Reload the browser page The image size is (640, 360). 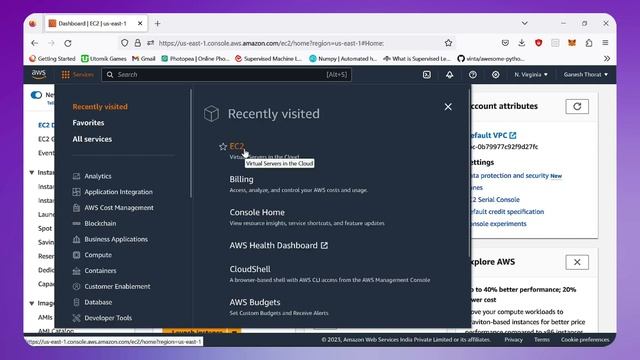(68, 43)
